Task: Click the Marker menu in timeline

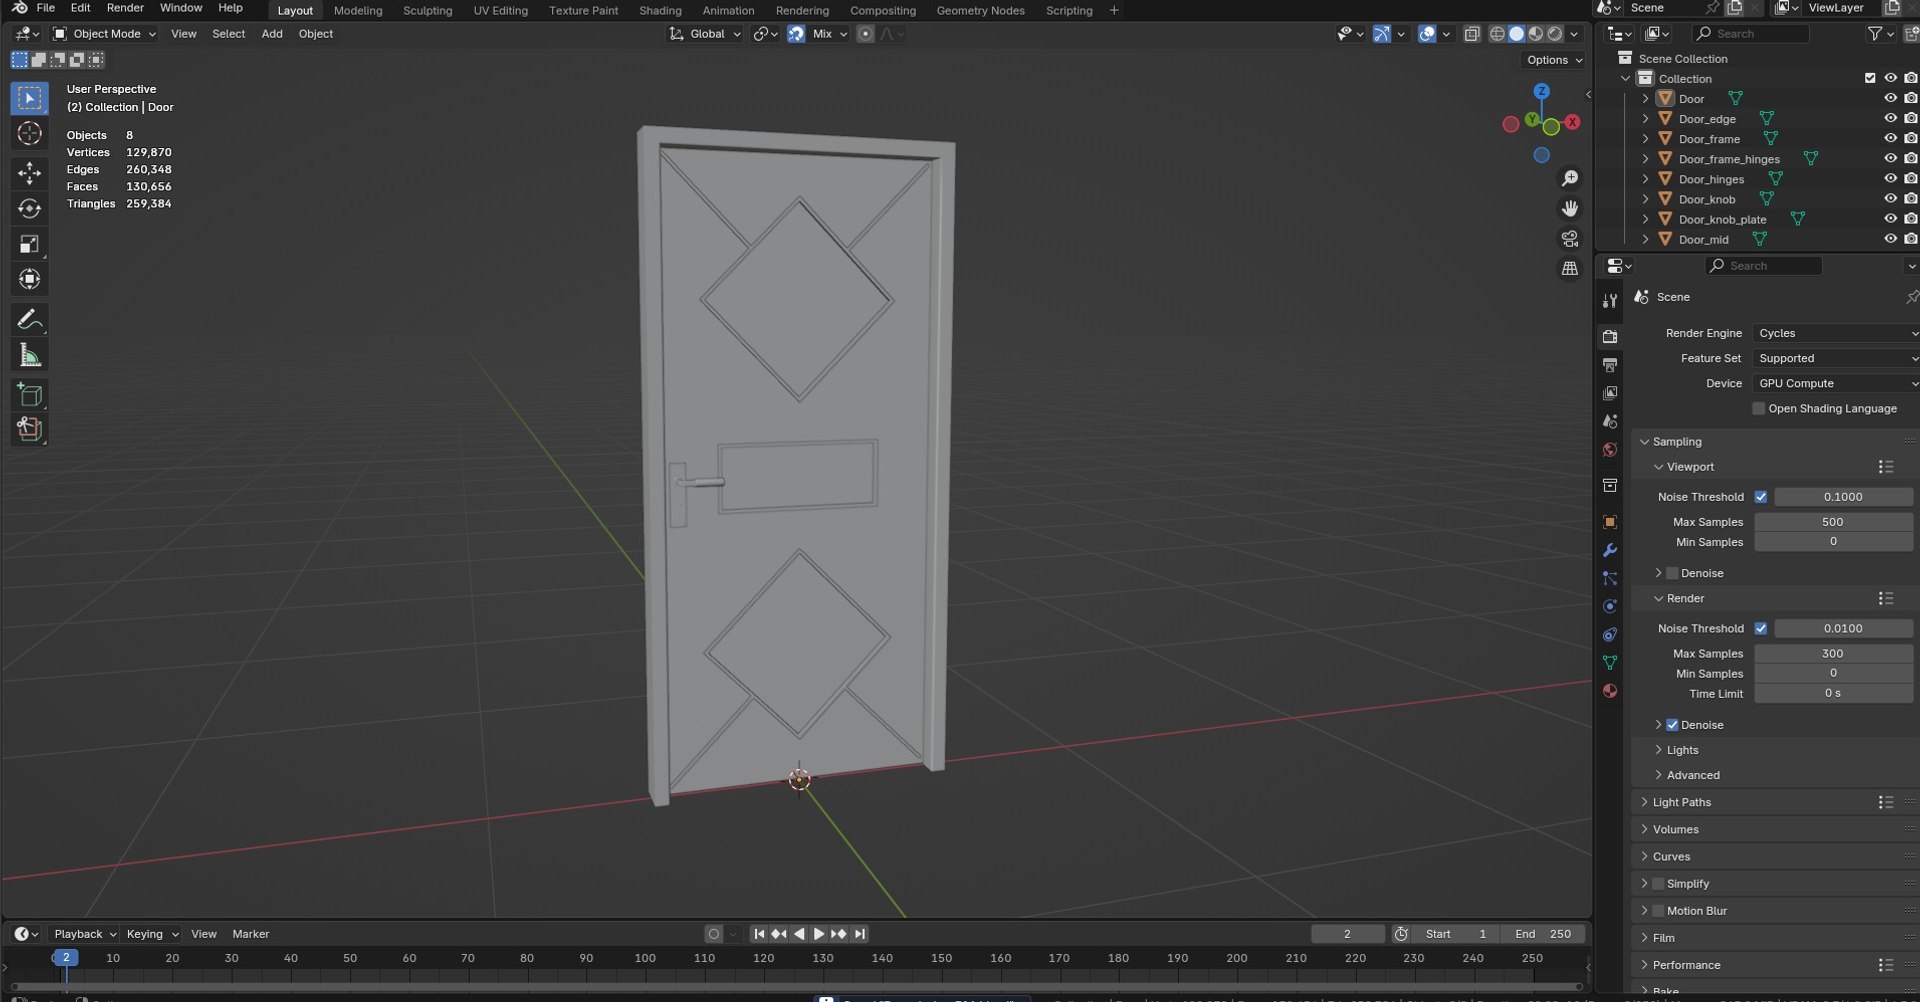Action: coord(251,934)
